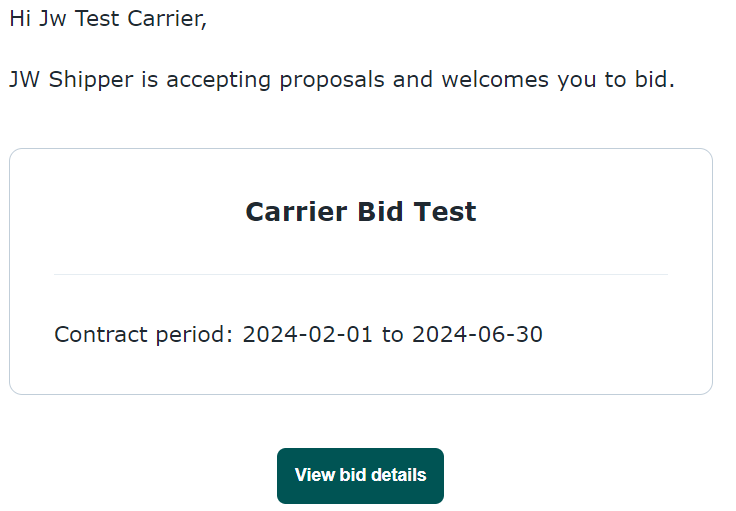Image resolution: width=736 pixels, height=511 pixels.
Task: Click the word proposals in the intro sentence
Action: pyautogui.click(x=332, y=80)
